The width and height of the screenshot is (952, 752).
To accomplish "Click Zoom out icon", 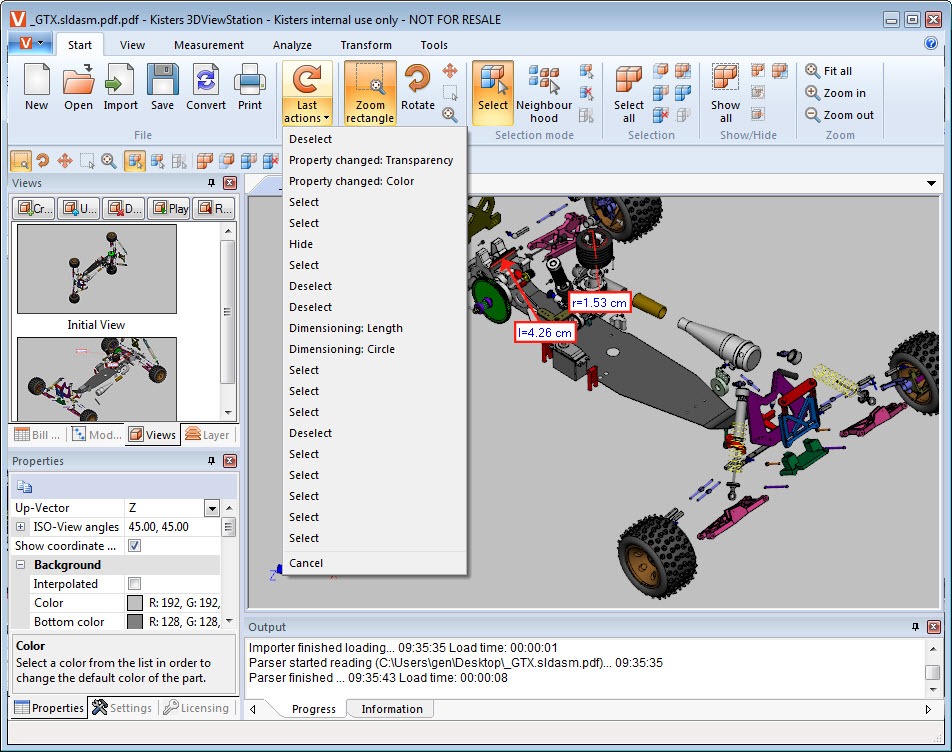I will point(839,115).
